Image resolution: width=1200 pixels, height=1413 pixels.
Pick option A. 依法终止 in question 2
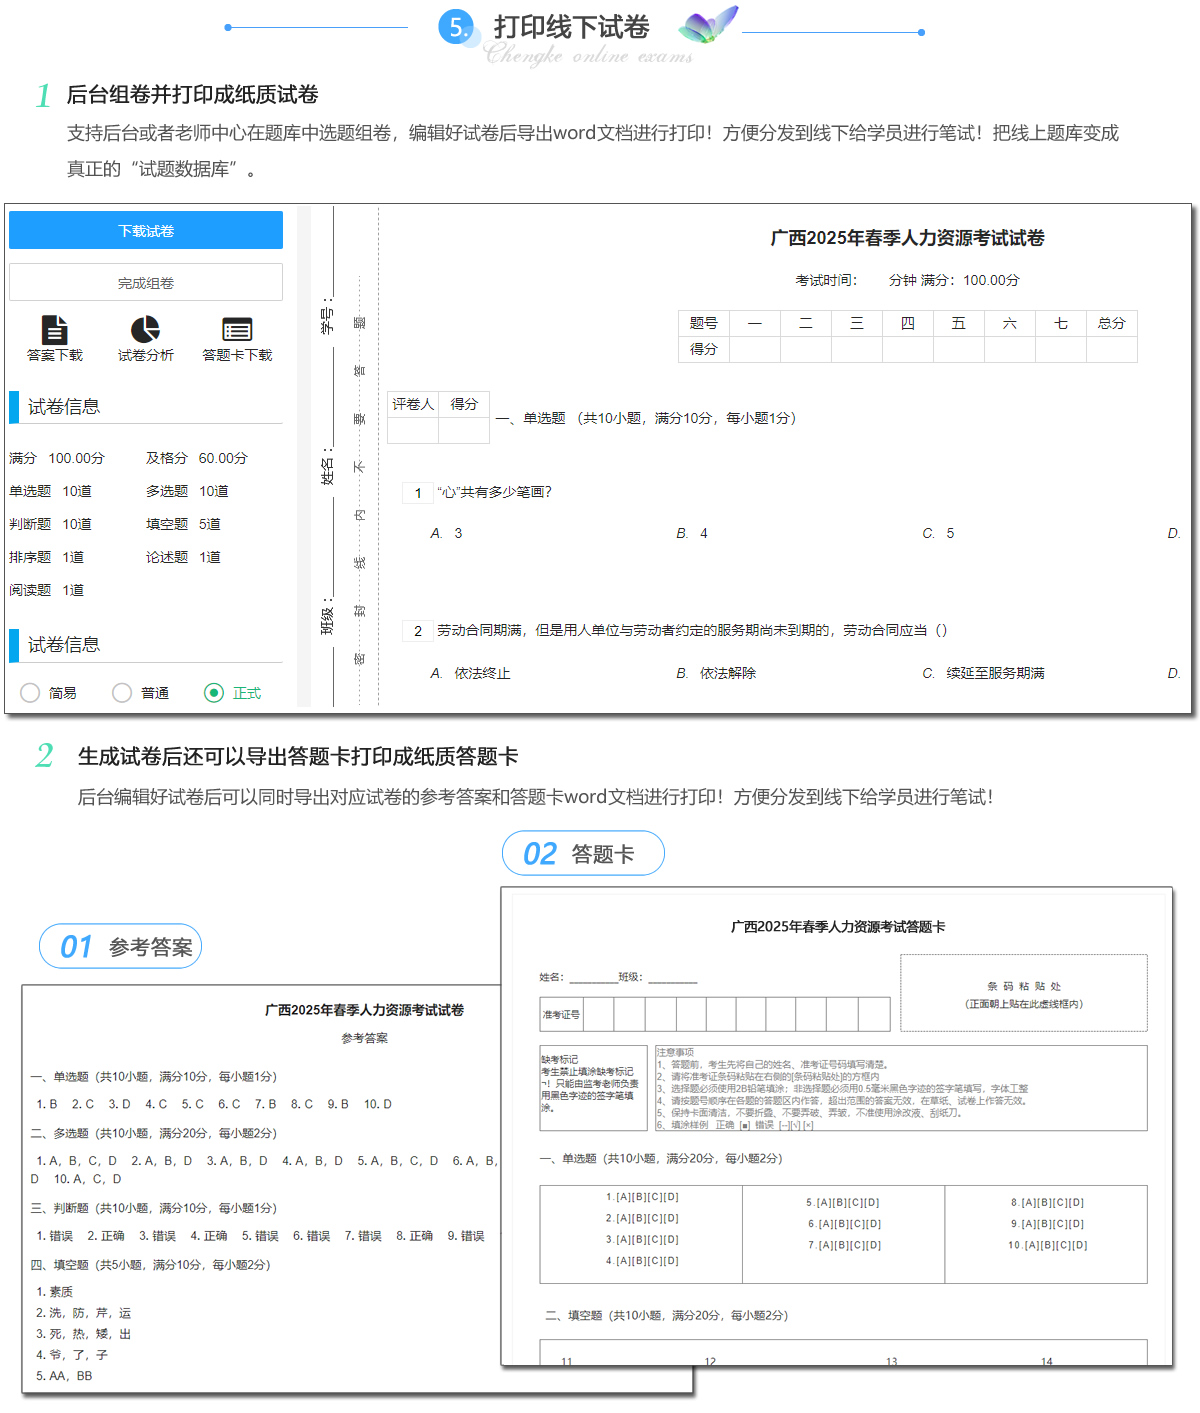(x=470, y=674)
